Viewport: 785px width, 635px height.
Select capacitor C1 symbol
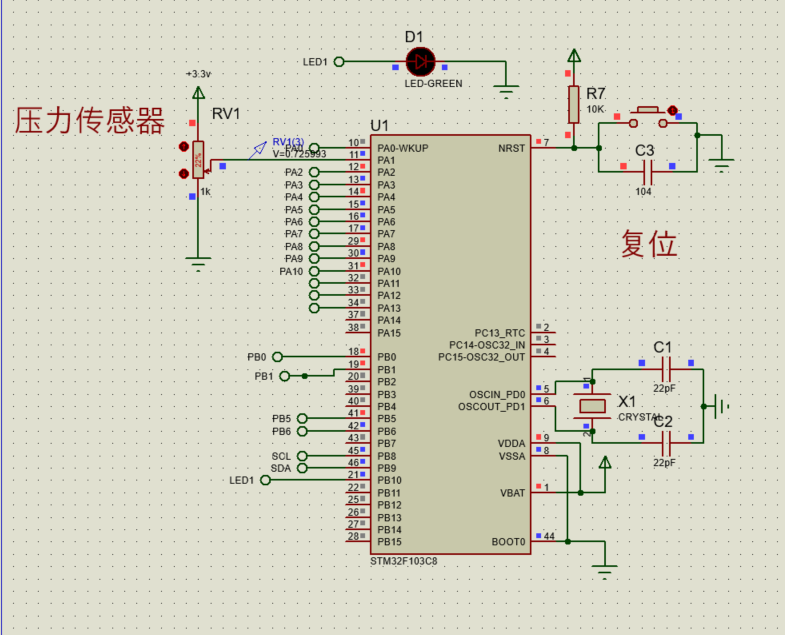pyautogui.click(x=666, y=370)
